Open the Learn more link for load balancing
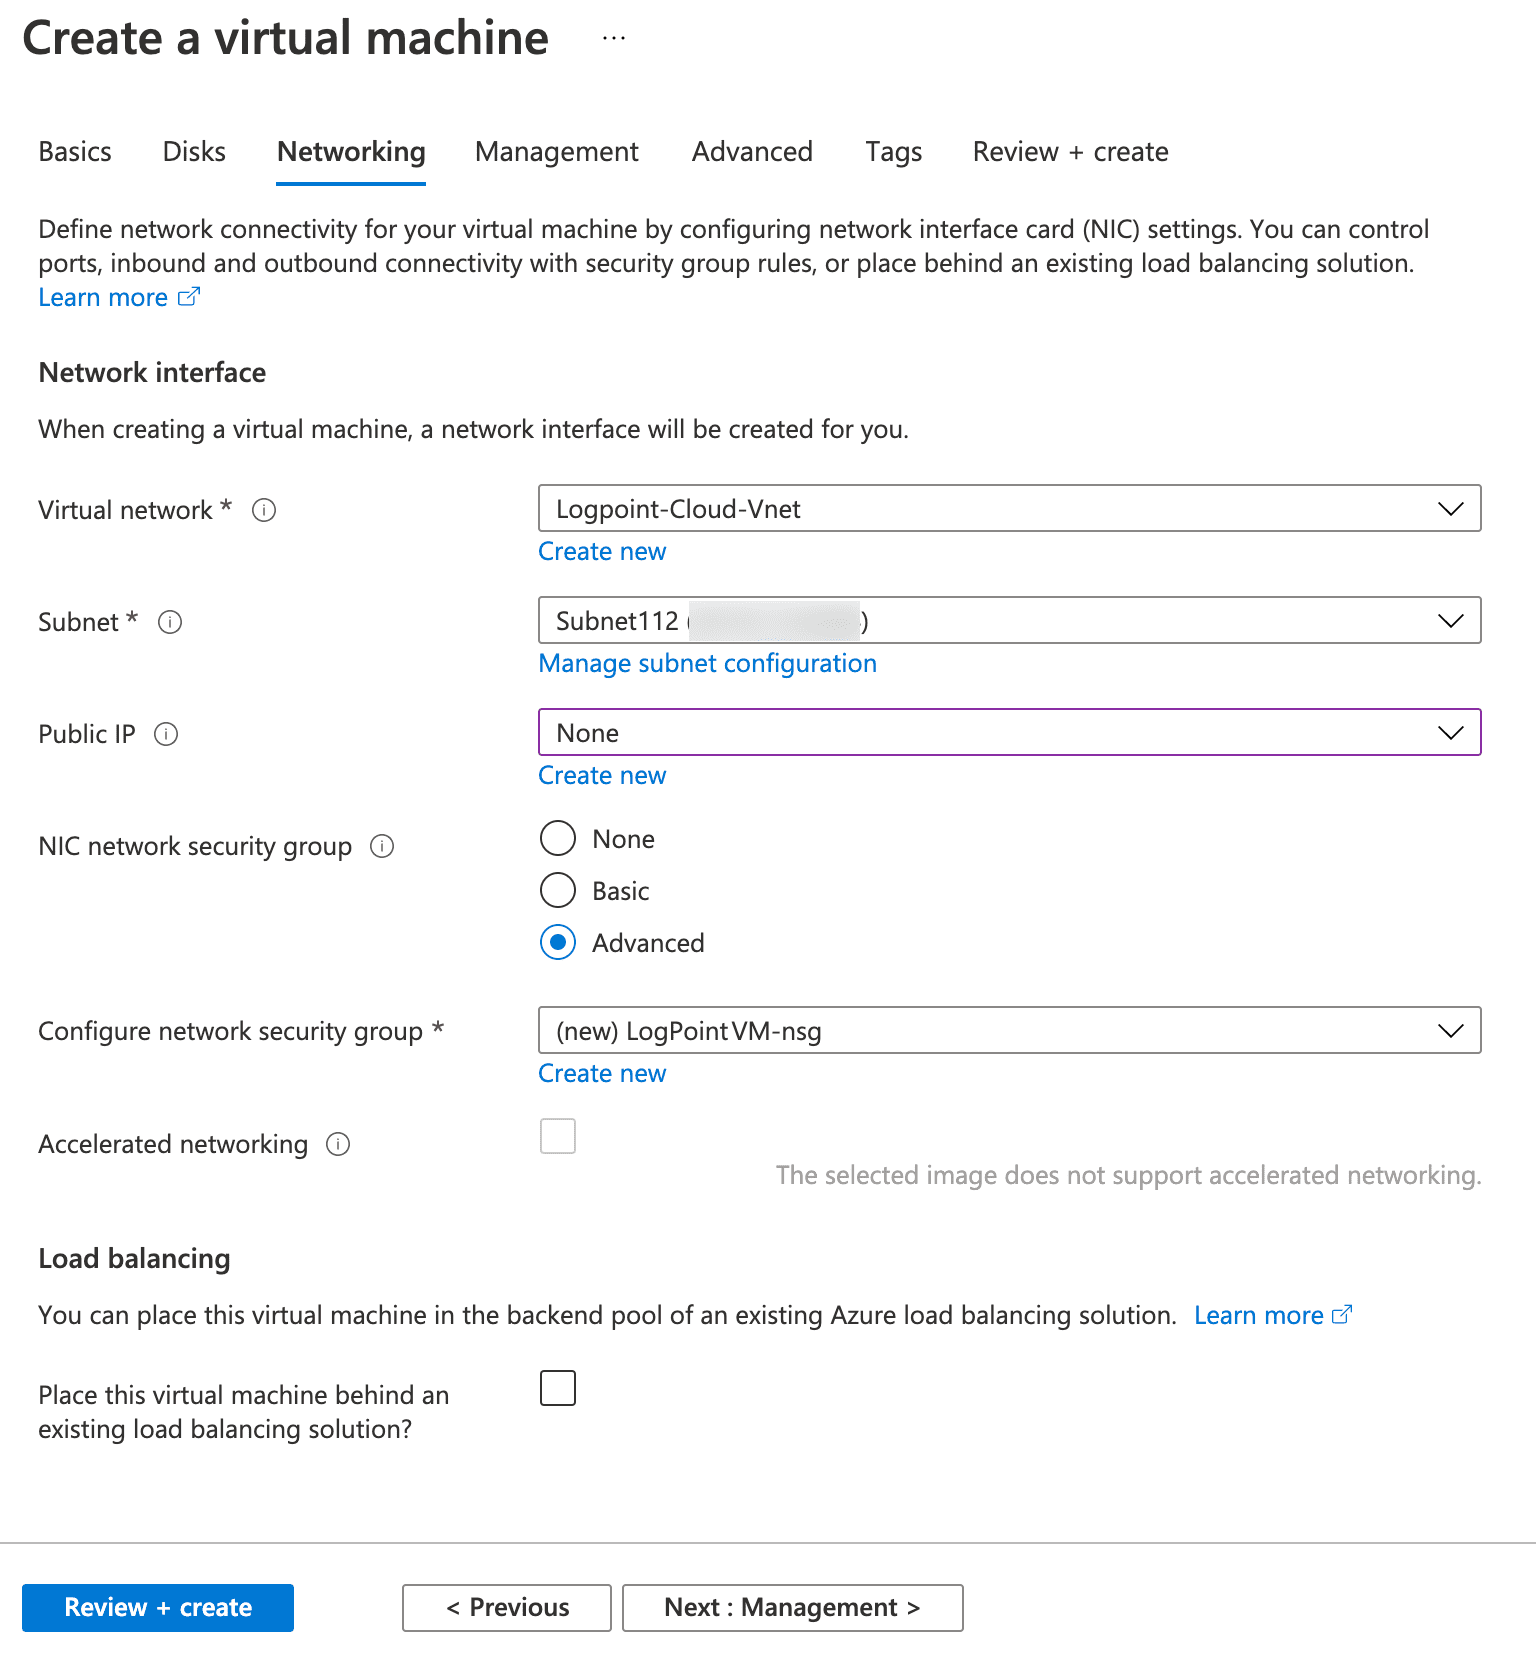This screenshot has height=1654, width=1536. (1273, 1315)
